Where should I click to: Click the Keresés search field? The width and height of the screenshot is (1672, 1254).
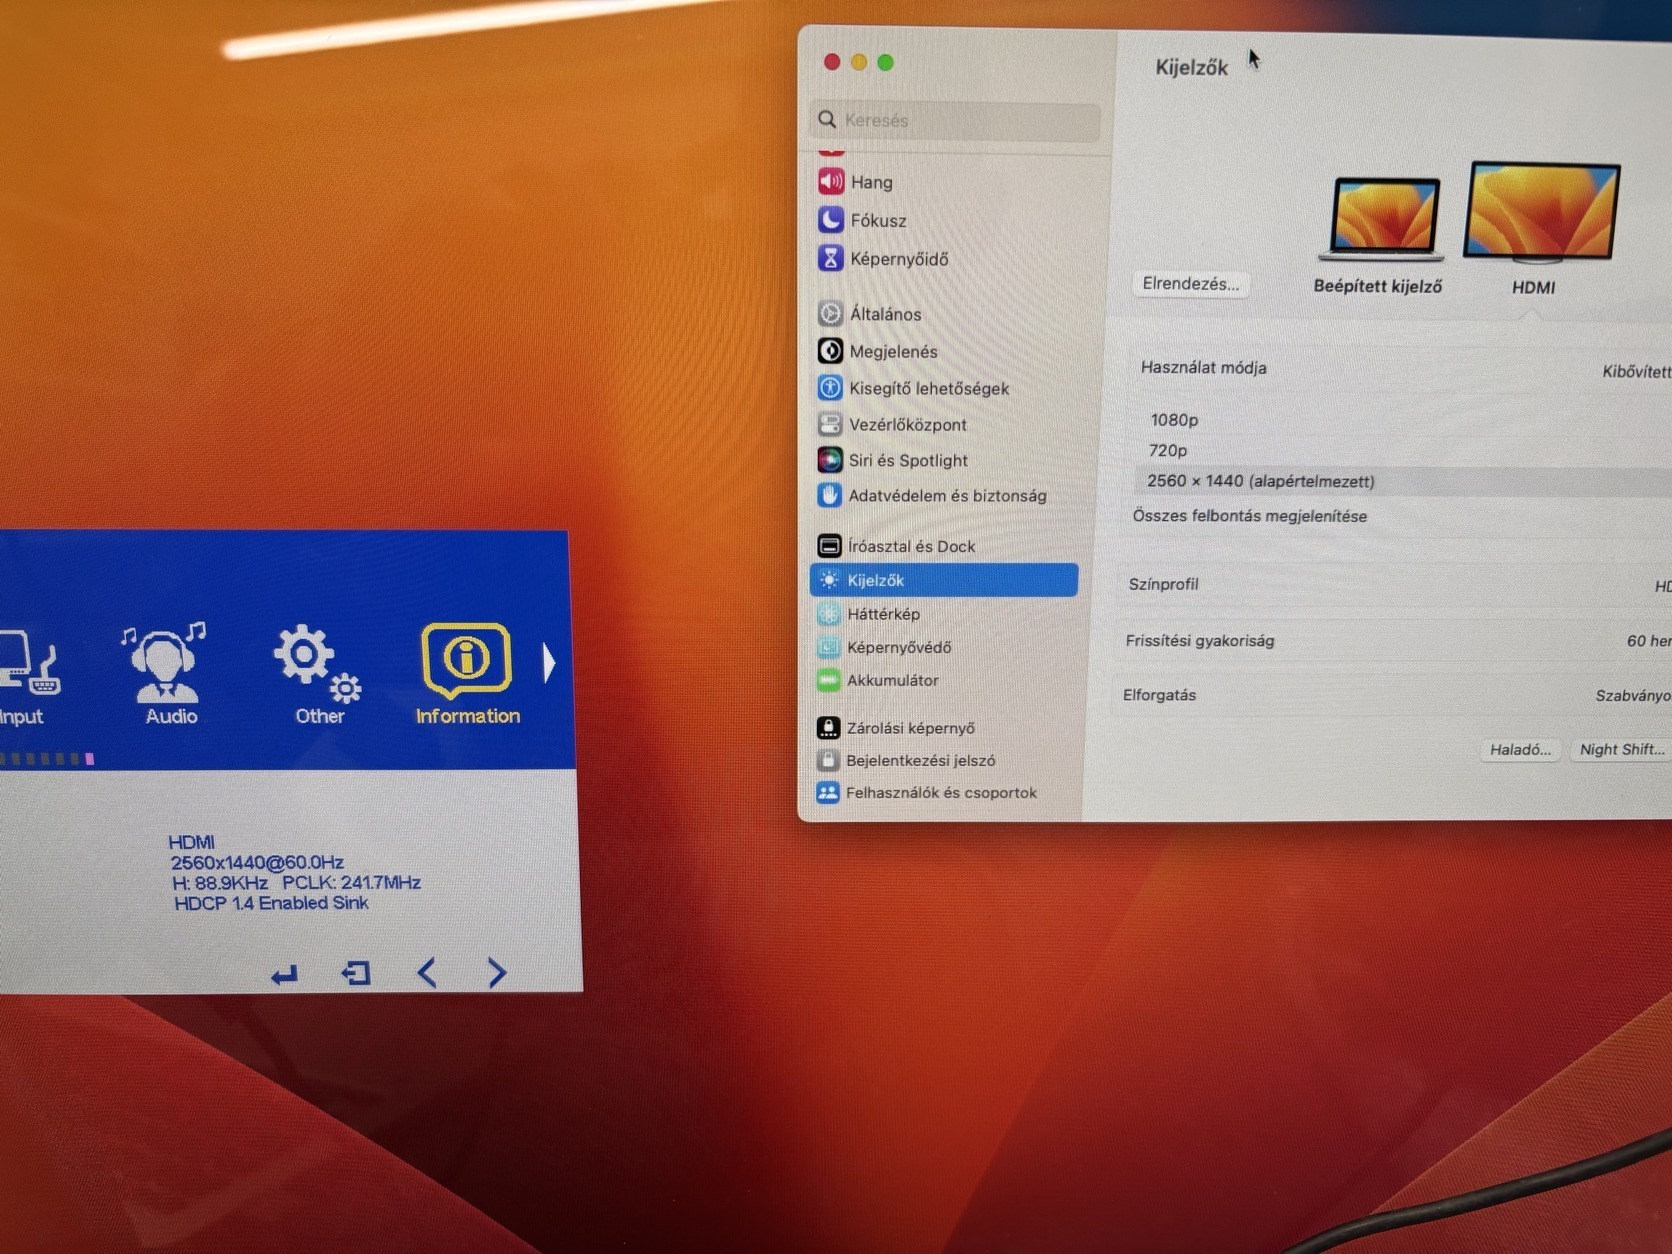[x=955, y=120]
